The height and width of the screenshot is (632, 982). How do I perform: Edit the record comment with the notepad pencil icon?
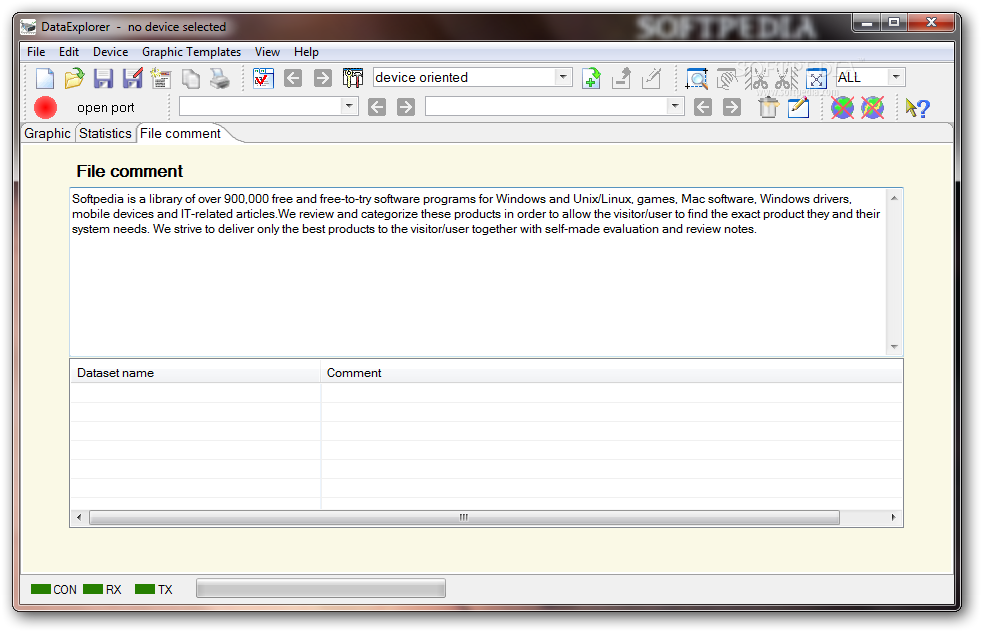coord(798,108)
